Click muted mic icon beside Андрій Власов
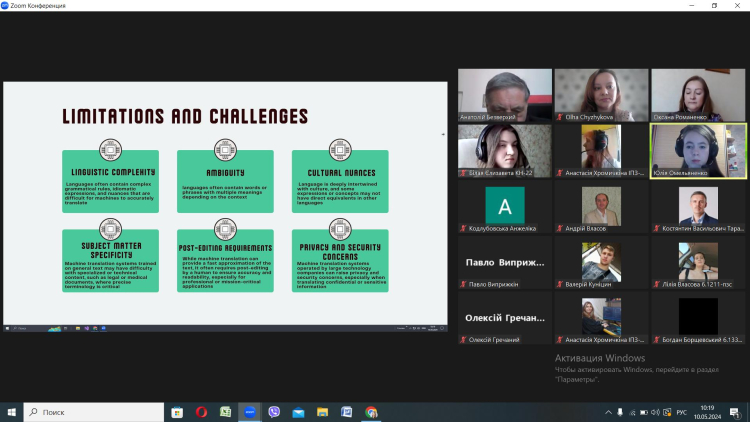 click(x=560, y=228)
